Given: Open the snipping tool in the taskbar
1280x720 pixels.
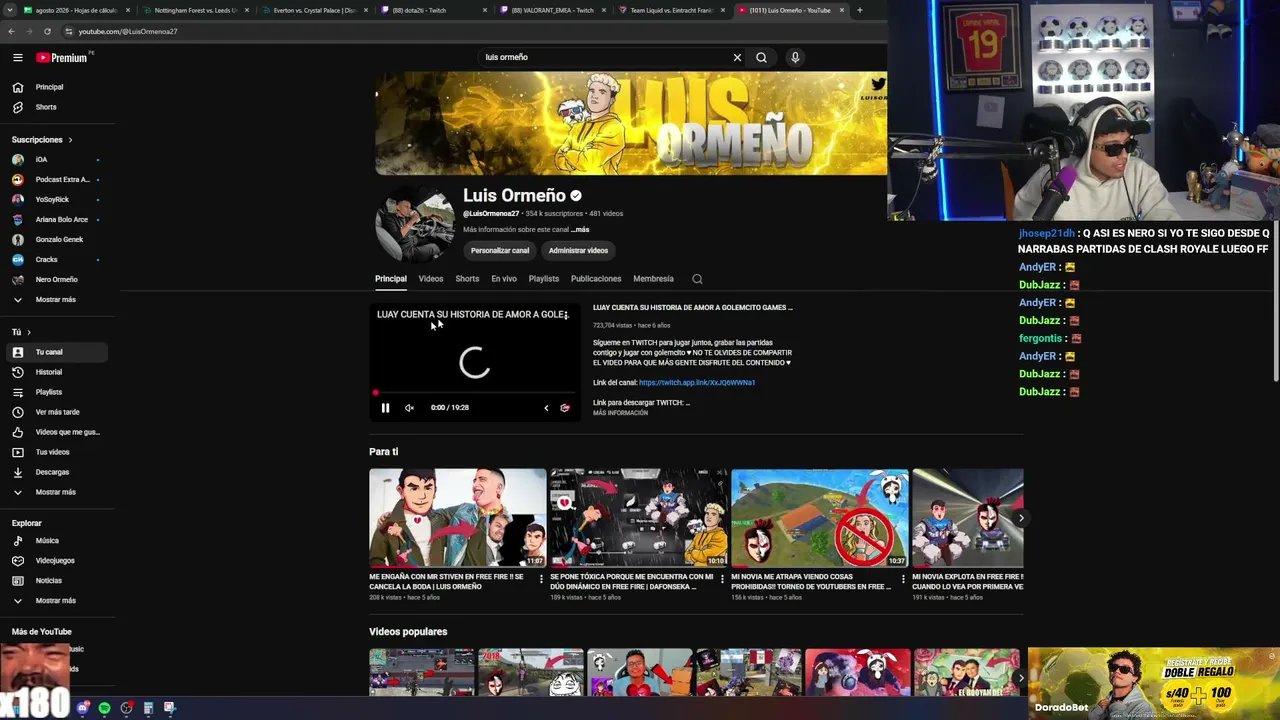Looking at the screenshot, I should (170, 708).
